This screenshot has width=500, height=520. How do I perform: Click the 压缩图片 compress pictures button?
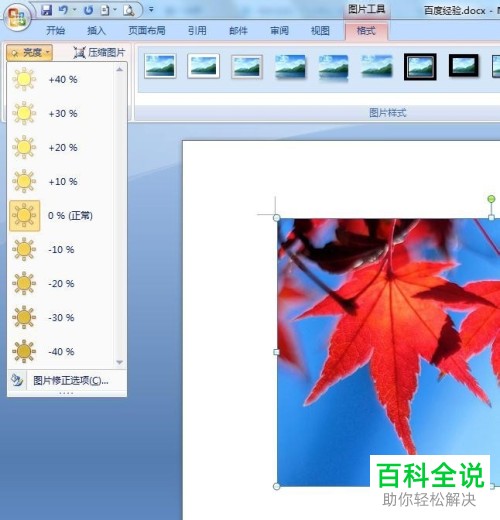(x=99, y=52)
